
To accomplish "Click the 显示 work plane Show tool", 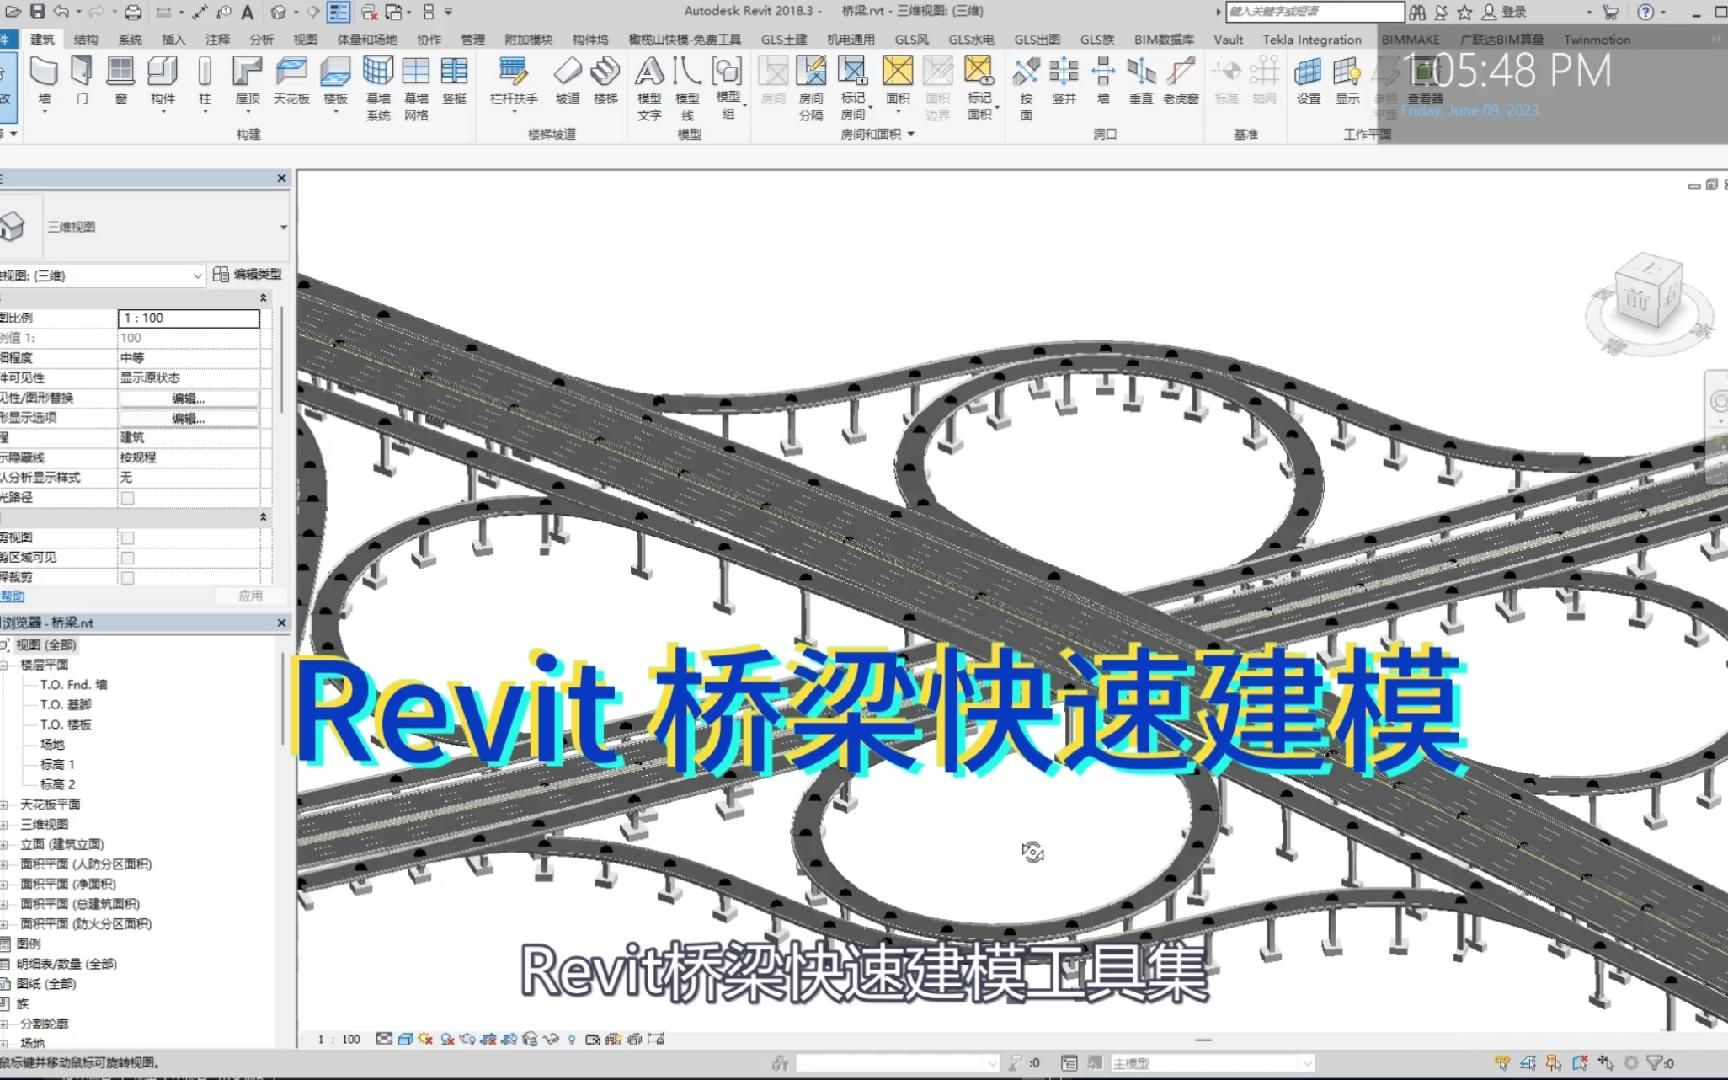I will [1347, 80].
